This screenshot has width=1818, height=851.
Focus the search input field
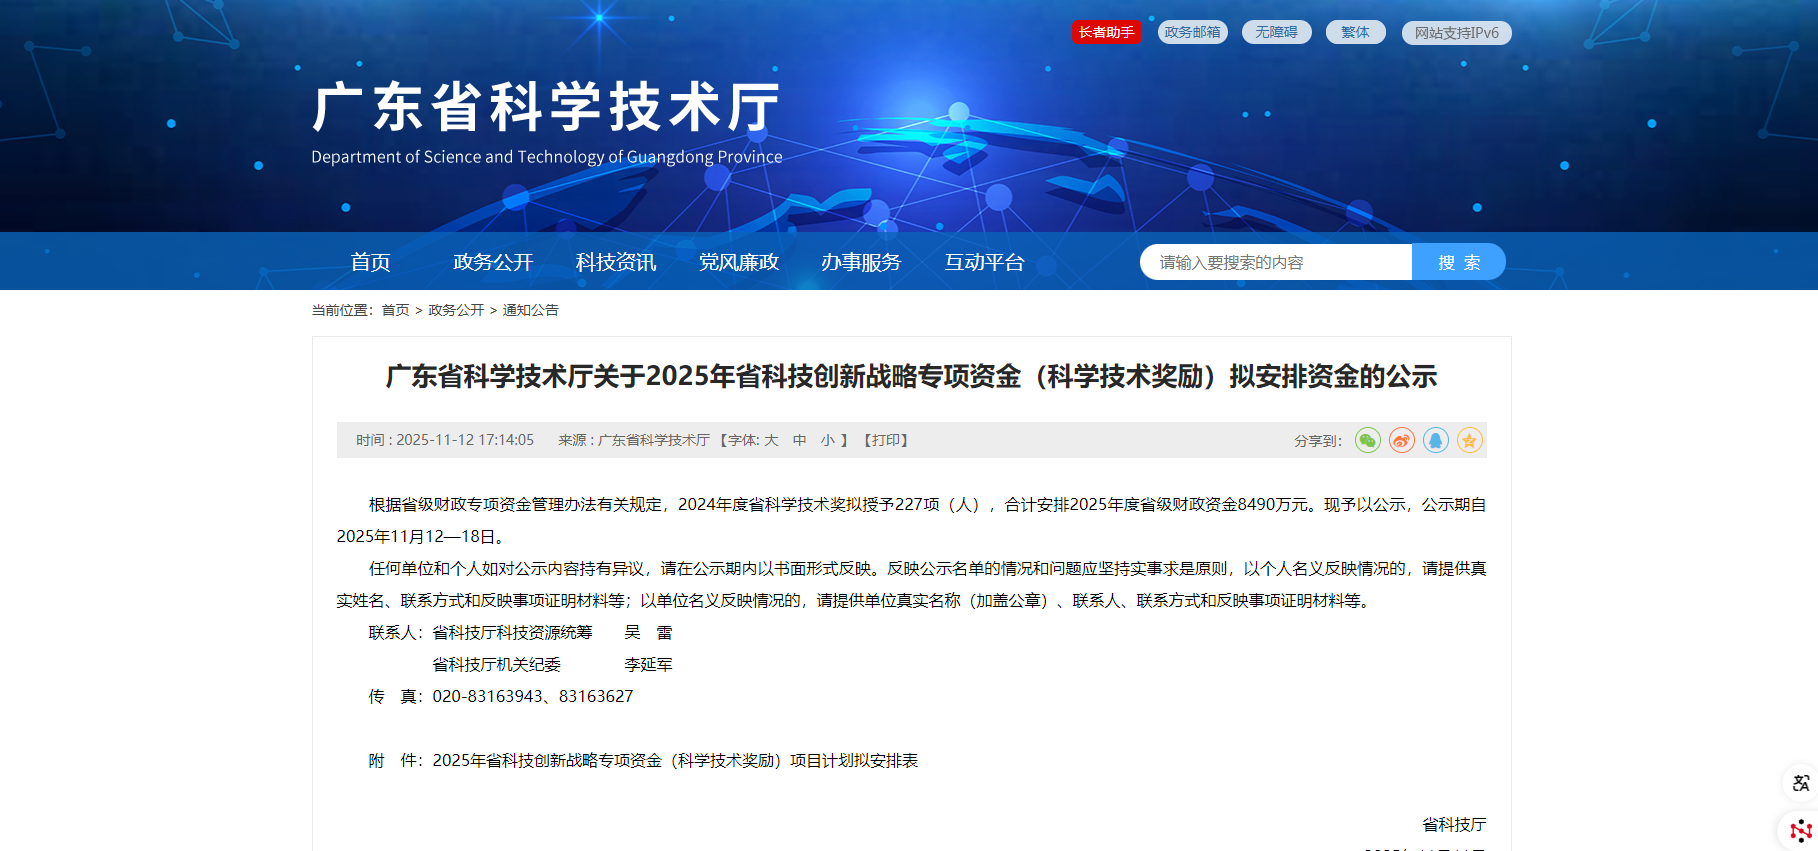point(1275,262)
